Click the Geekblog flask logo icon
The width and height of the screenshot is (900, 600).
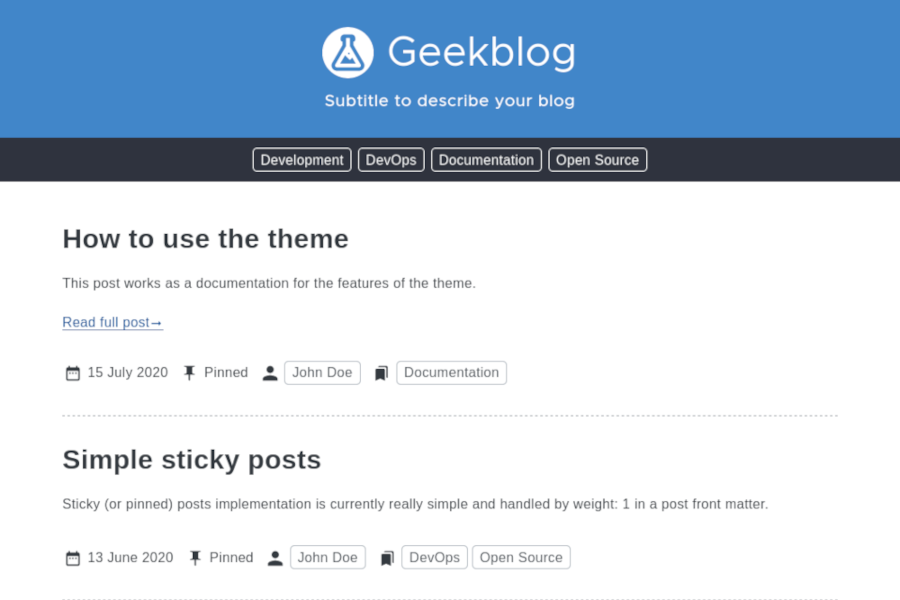(348, 52)
